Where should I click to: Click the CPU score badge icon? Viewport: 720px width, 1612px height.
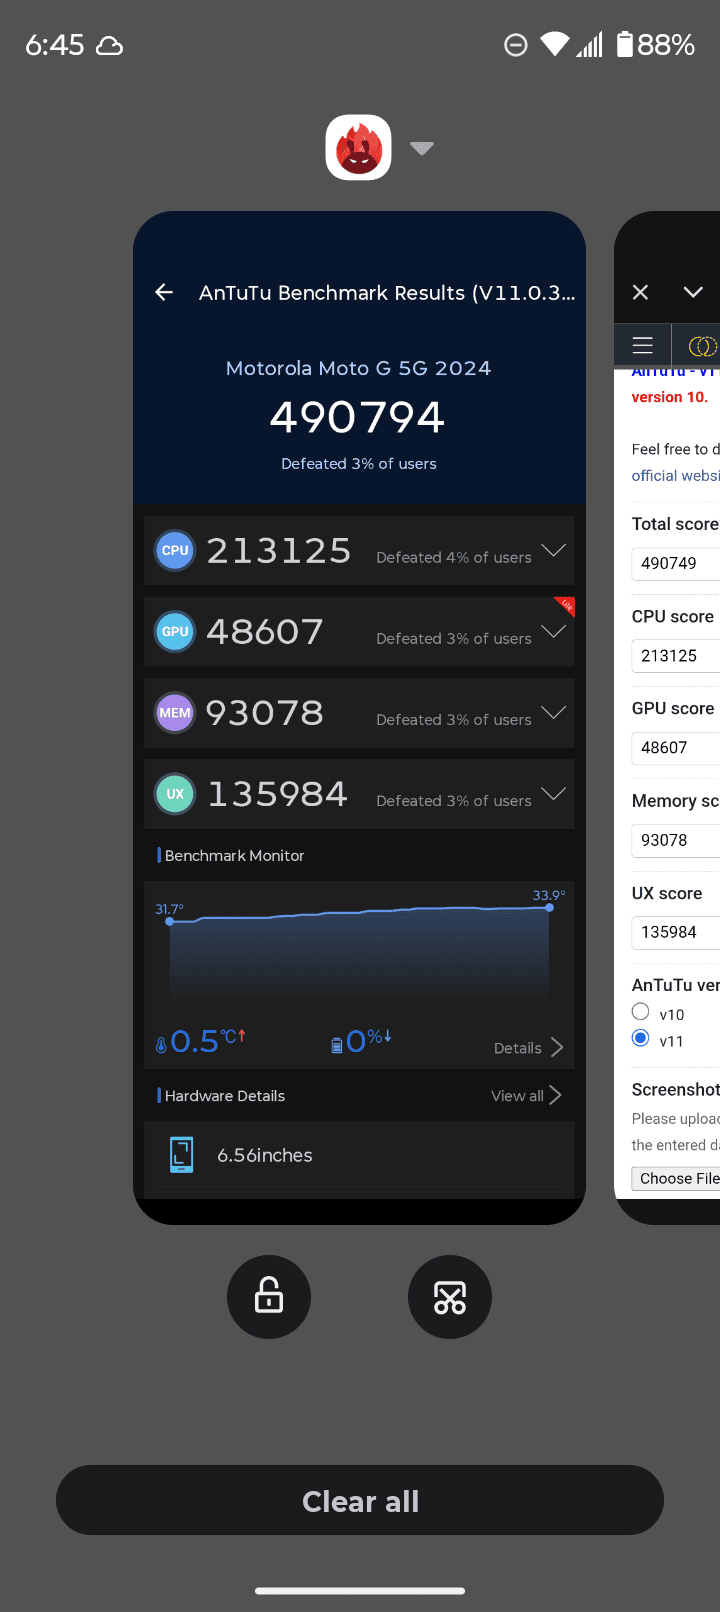(175, 550)
